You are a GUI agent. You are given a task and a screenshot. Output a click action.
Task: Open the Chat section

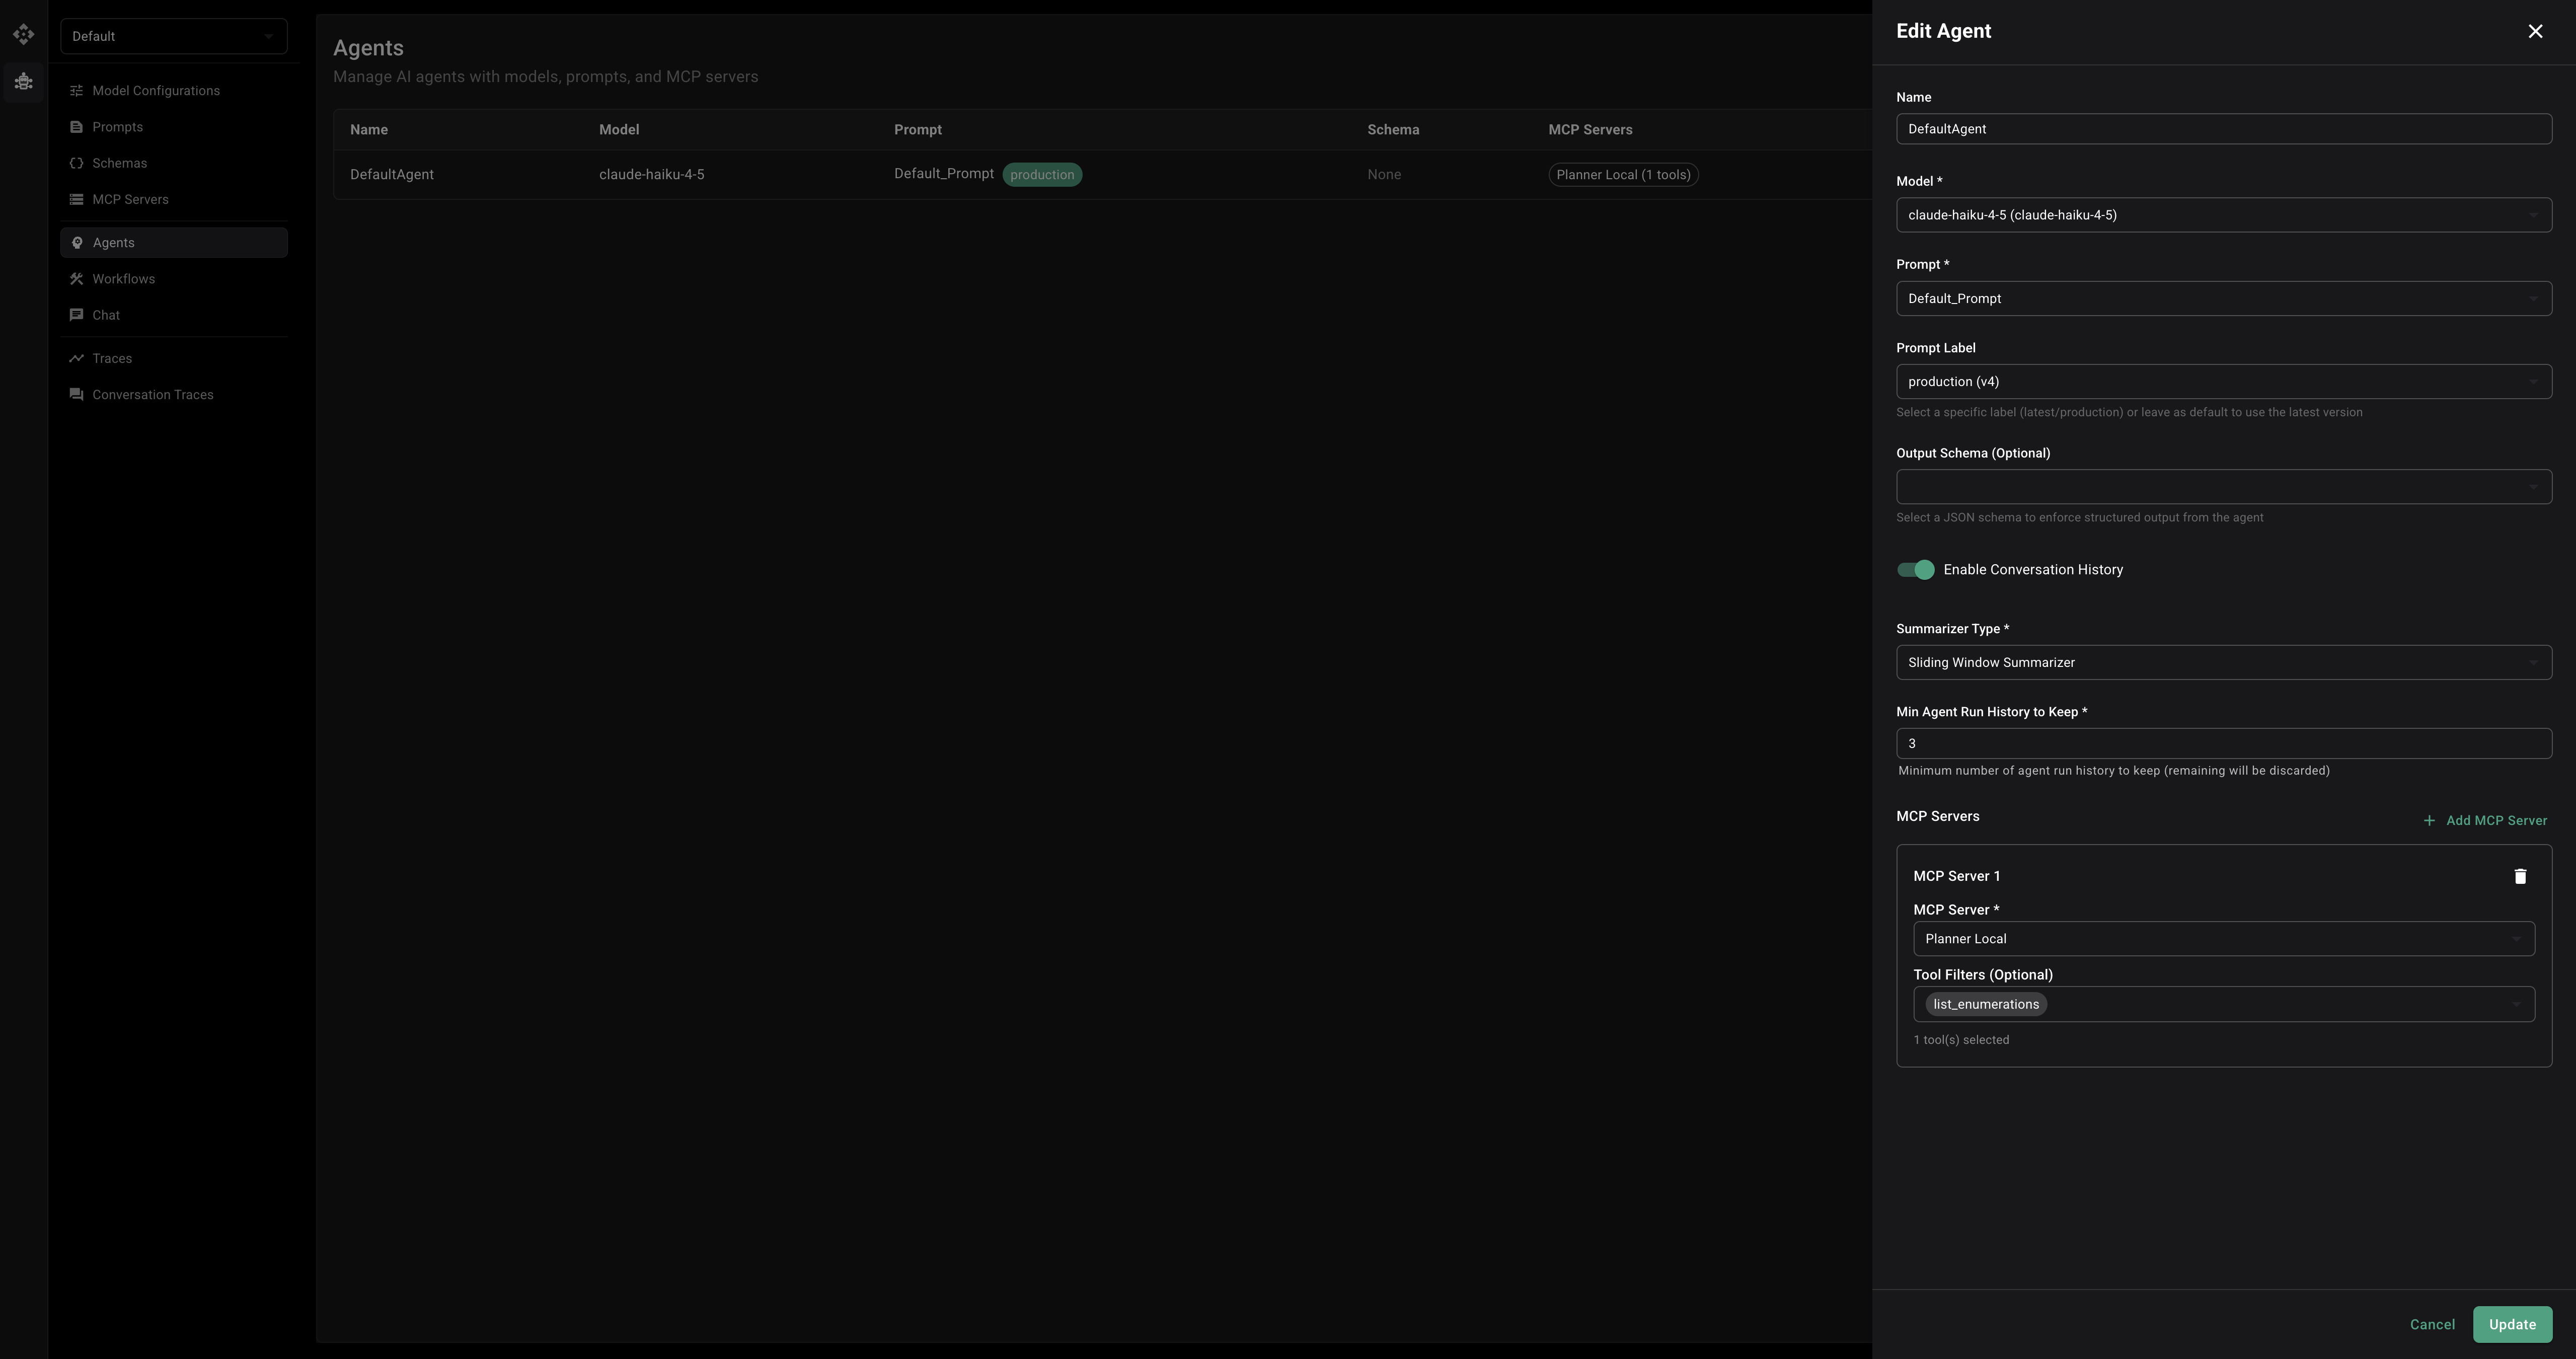(106, 314)
